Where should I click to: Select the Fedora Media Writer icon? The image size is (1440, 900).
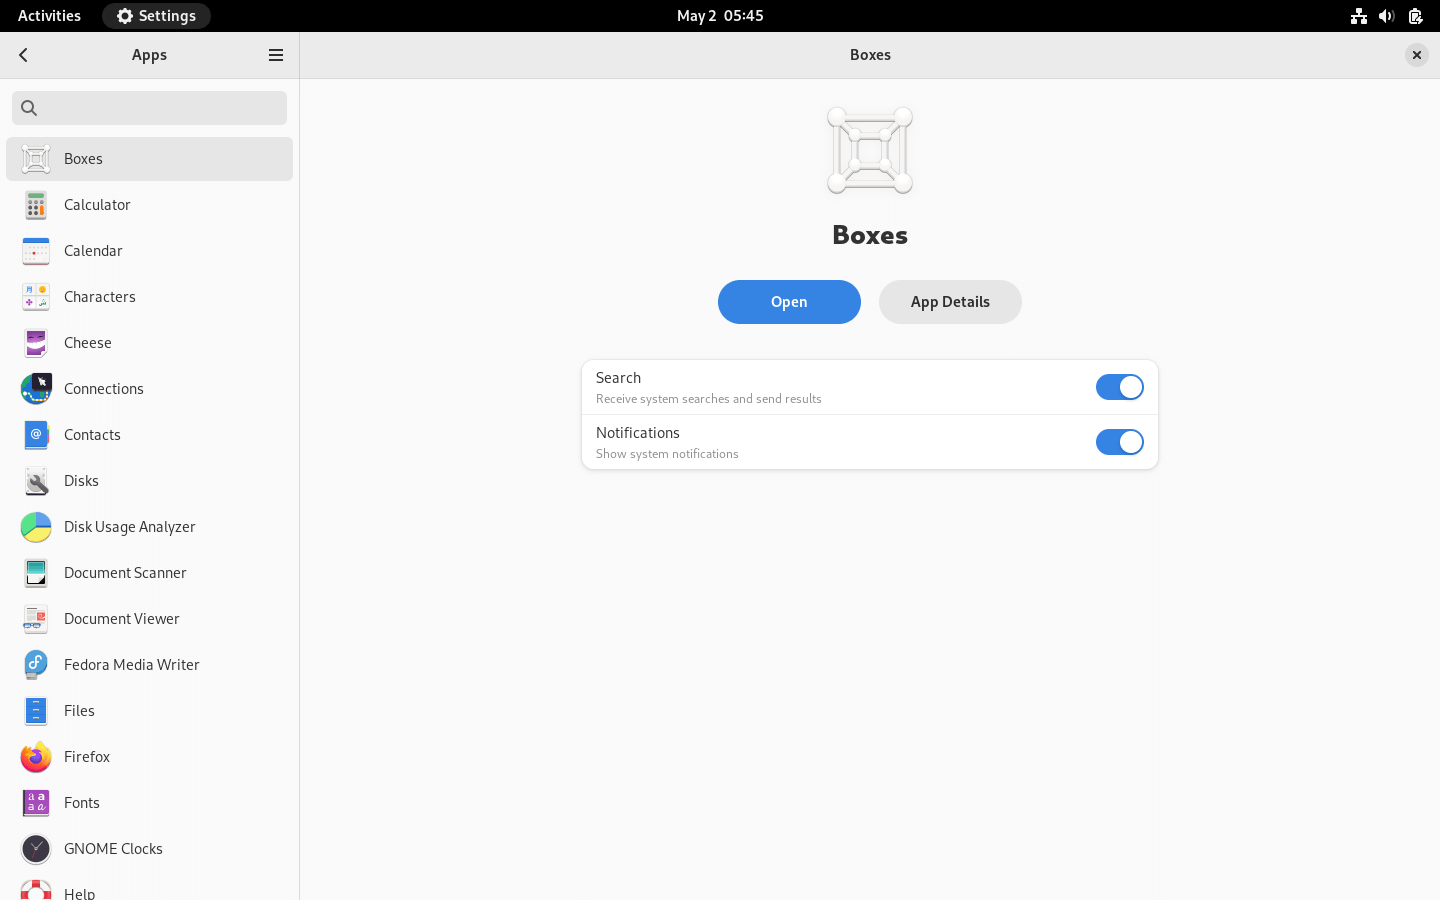(36, 665)
